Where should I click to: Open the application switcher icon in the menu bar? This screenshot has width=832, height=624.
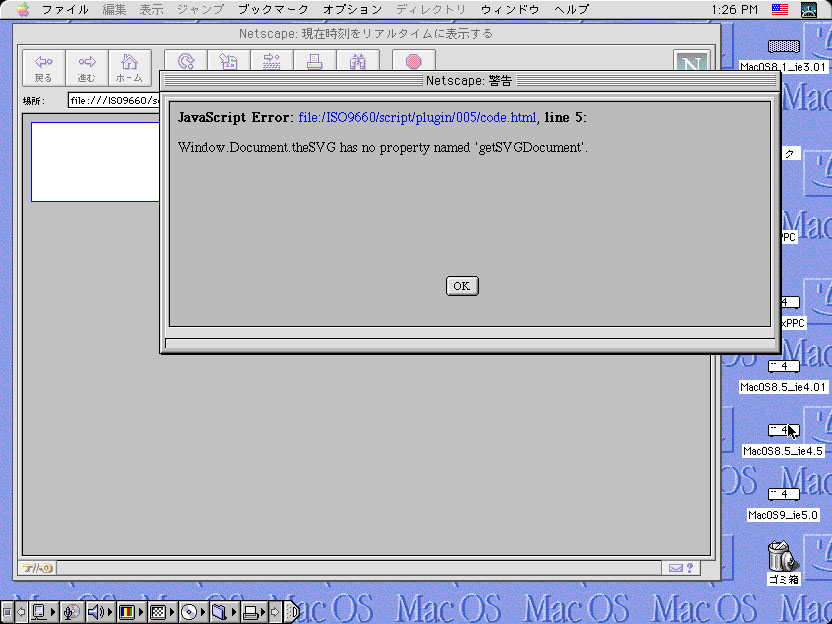click(809, 10)
